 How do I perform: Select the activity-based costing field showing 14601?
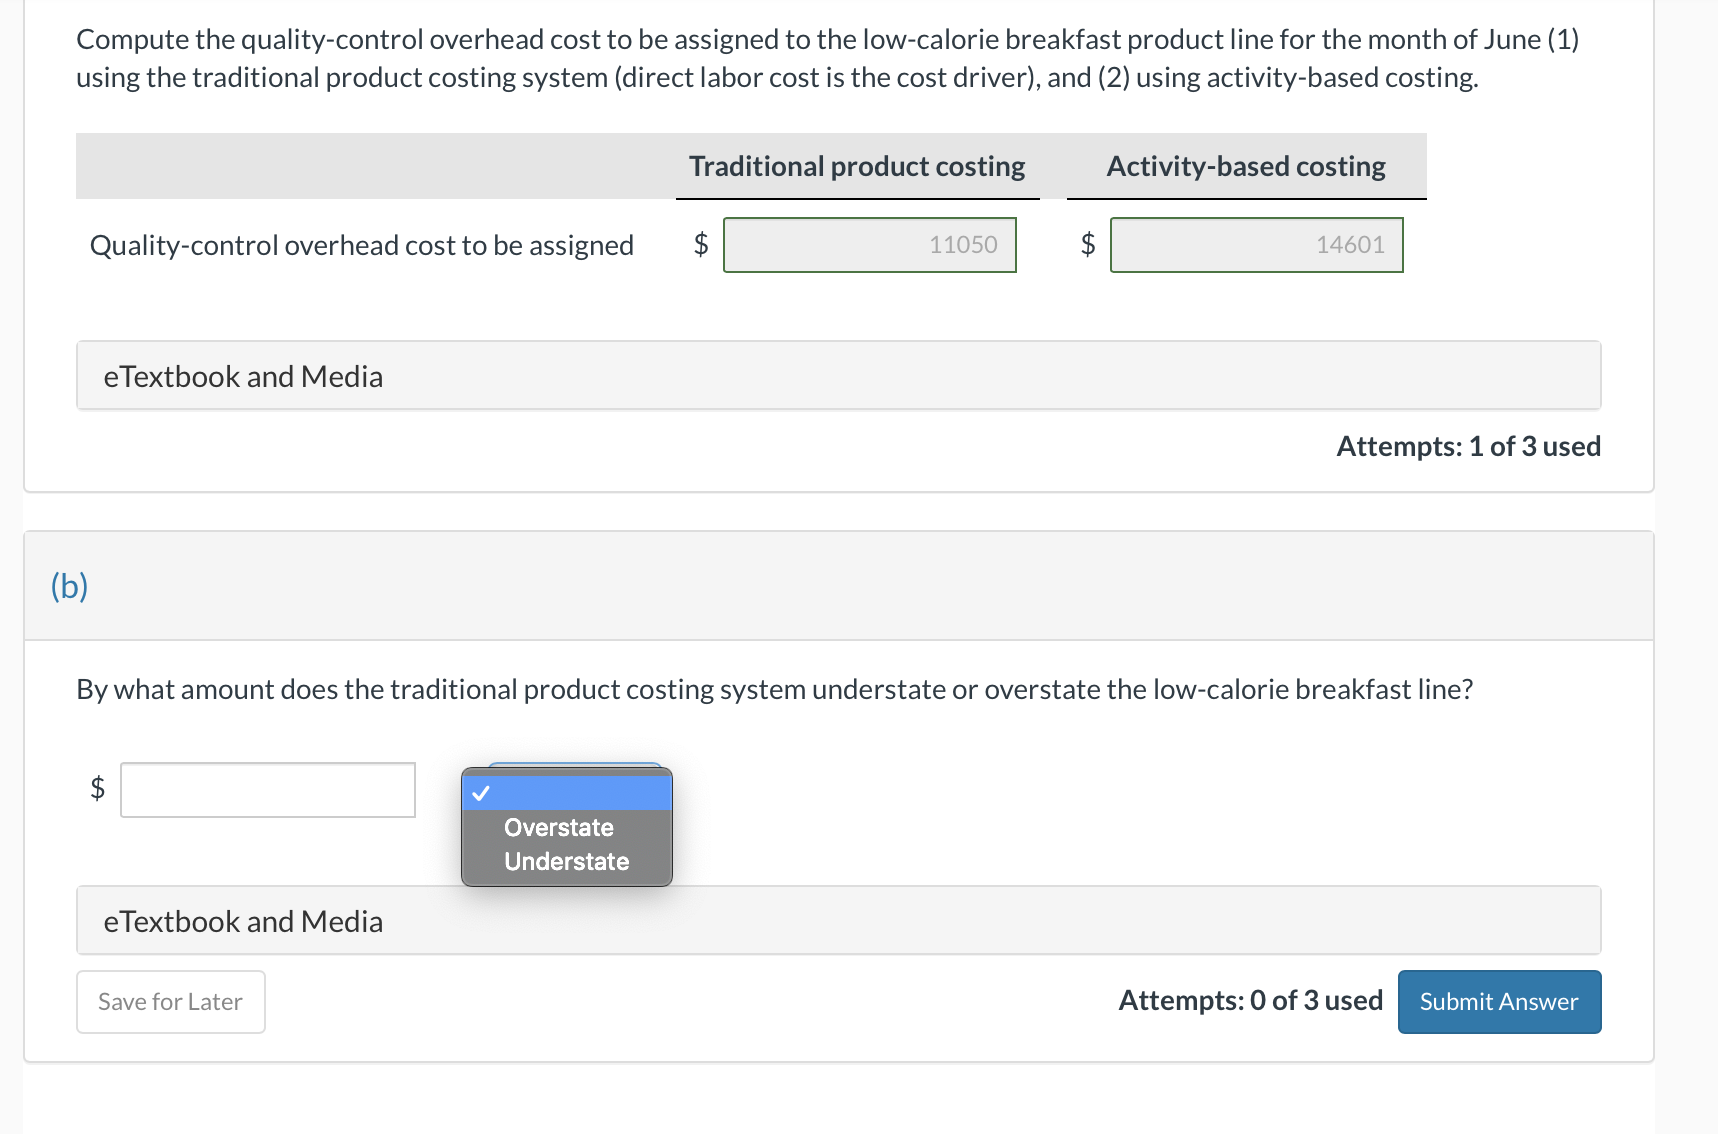pyautogui.click(x=1256, y=244)
